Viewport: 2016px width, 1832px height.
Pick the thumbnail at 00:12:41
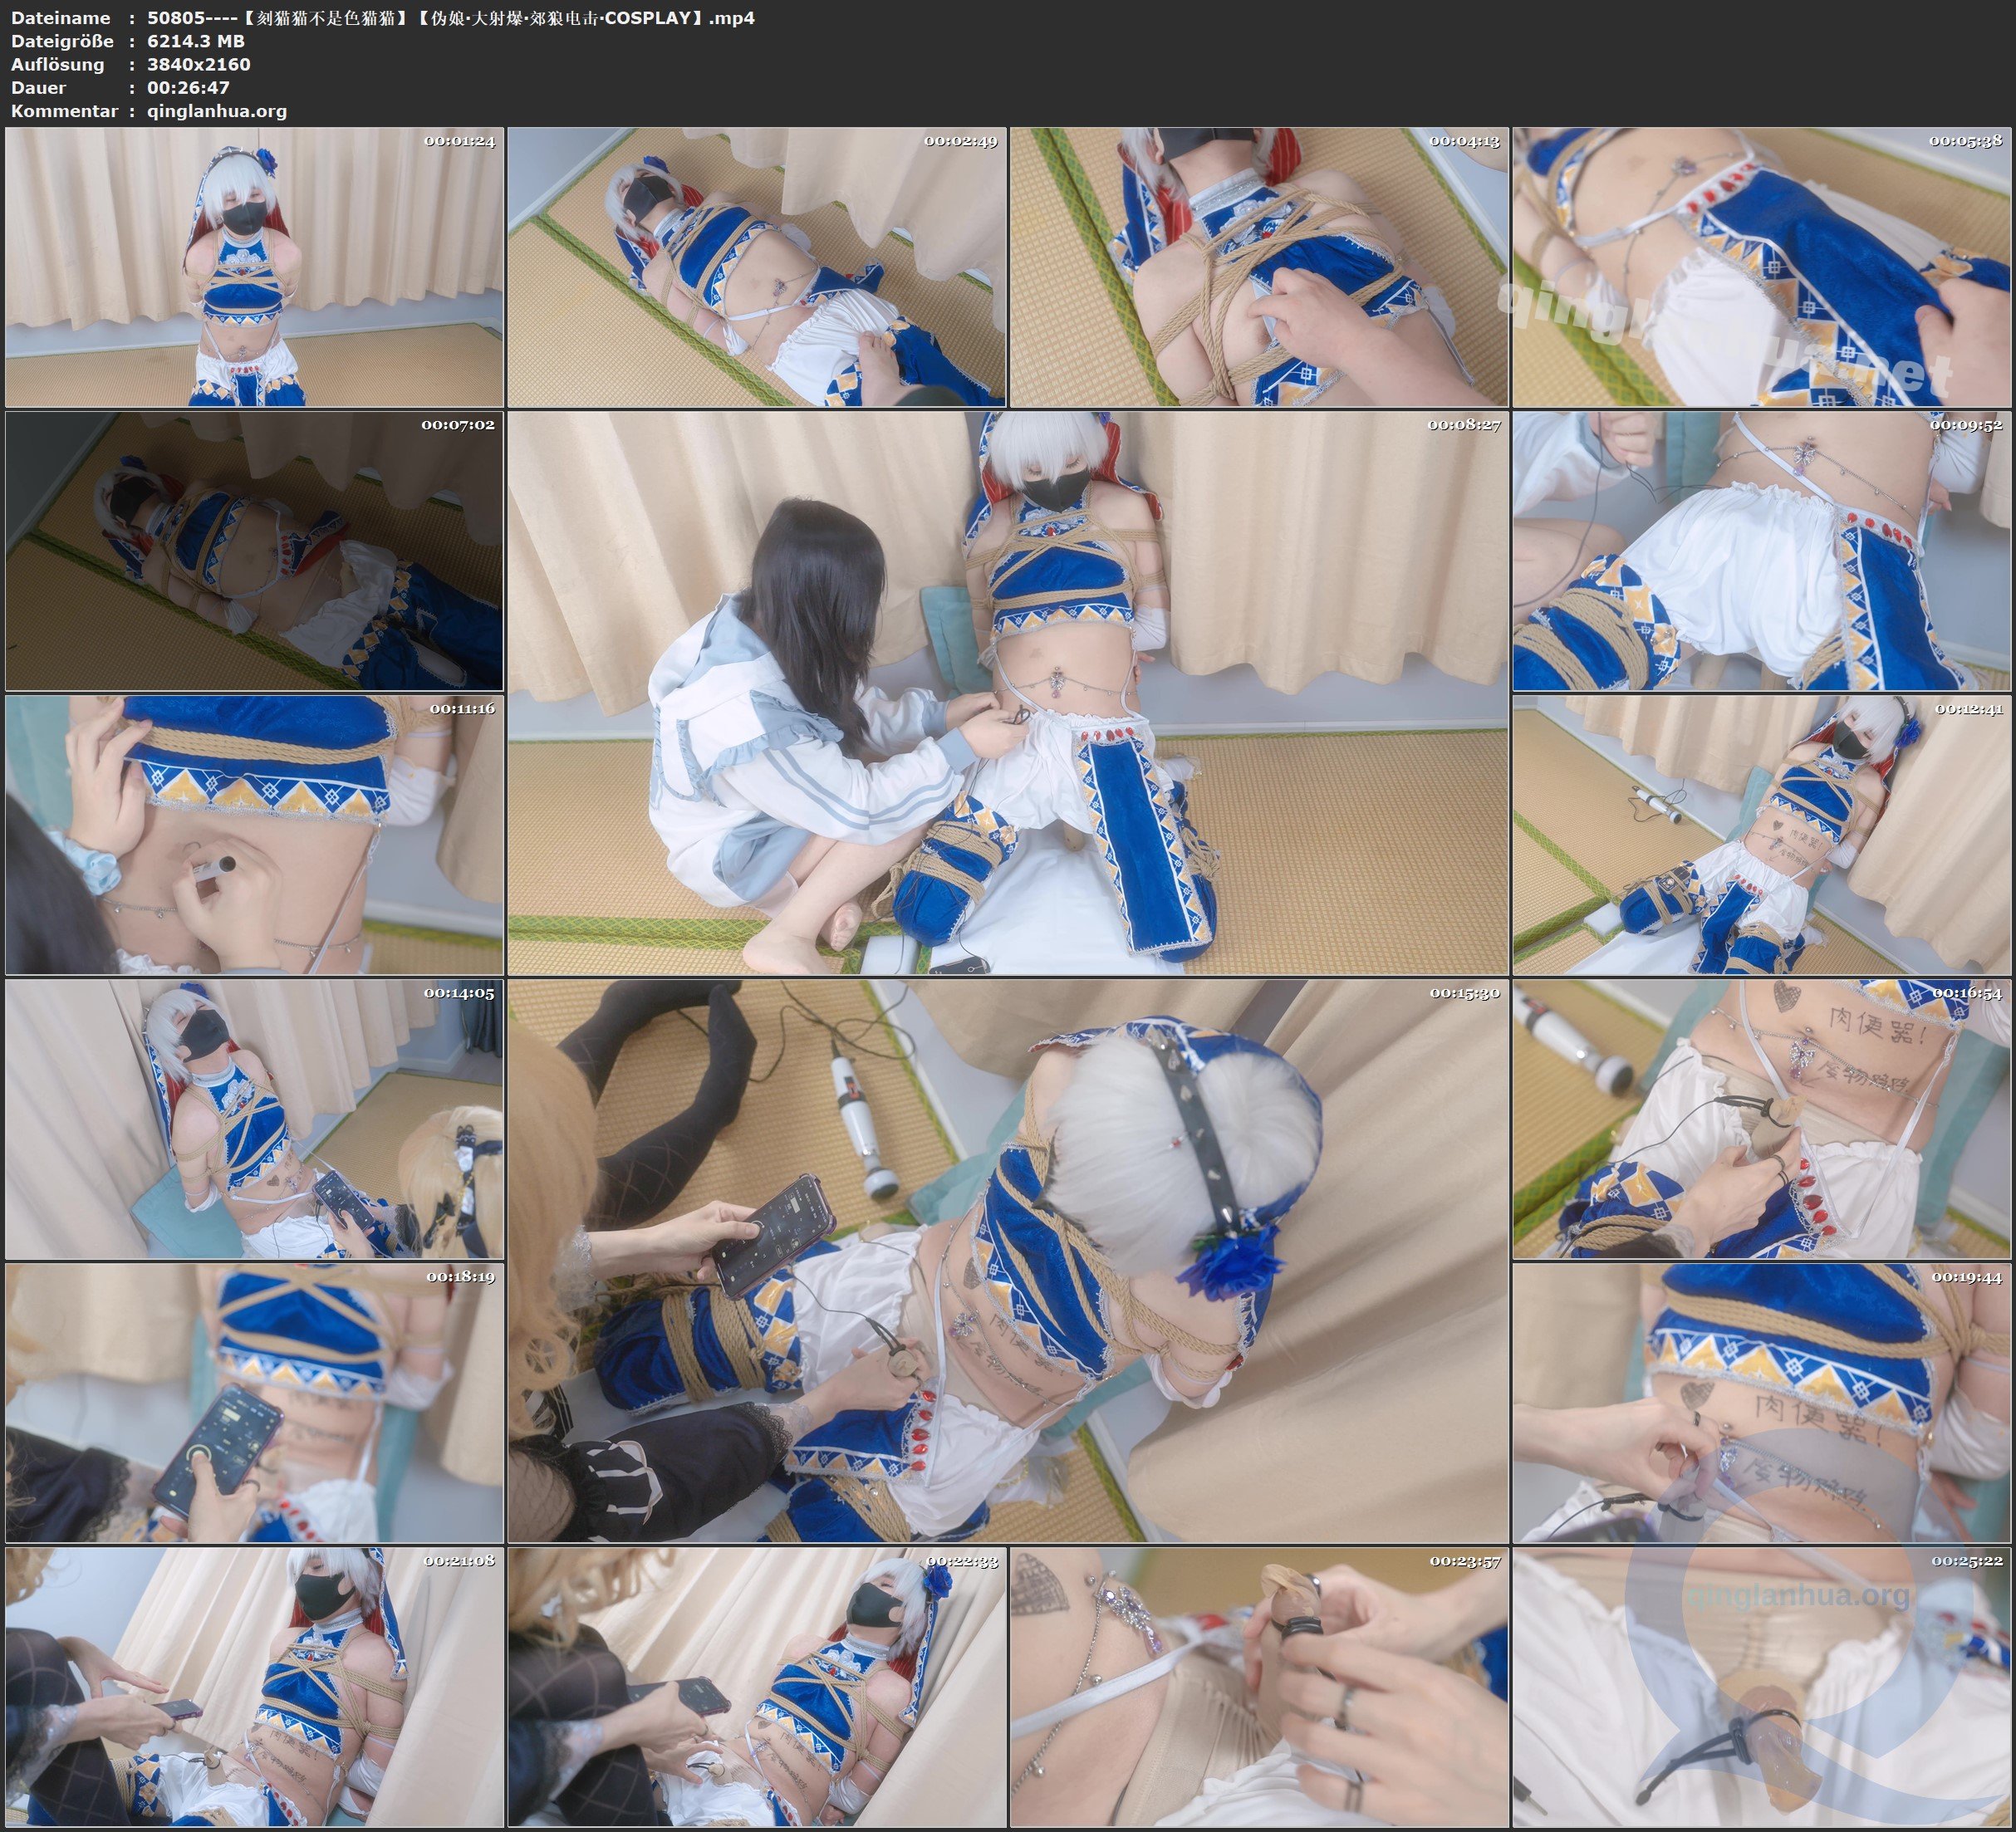point(1762,835)
